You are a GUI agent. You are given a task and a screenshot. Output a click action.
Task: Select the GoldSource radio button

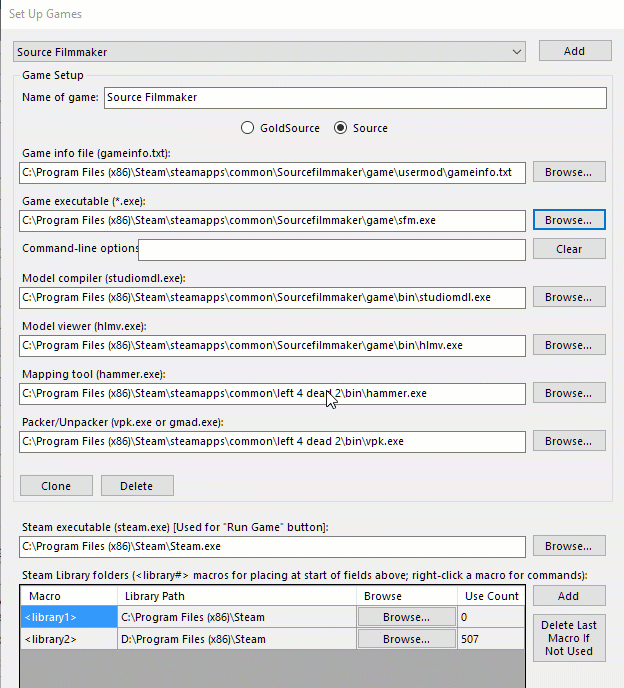point(248,128)
